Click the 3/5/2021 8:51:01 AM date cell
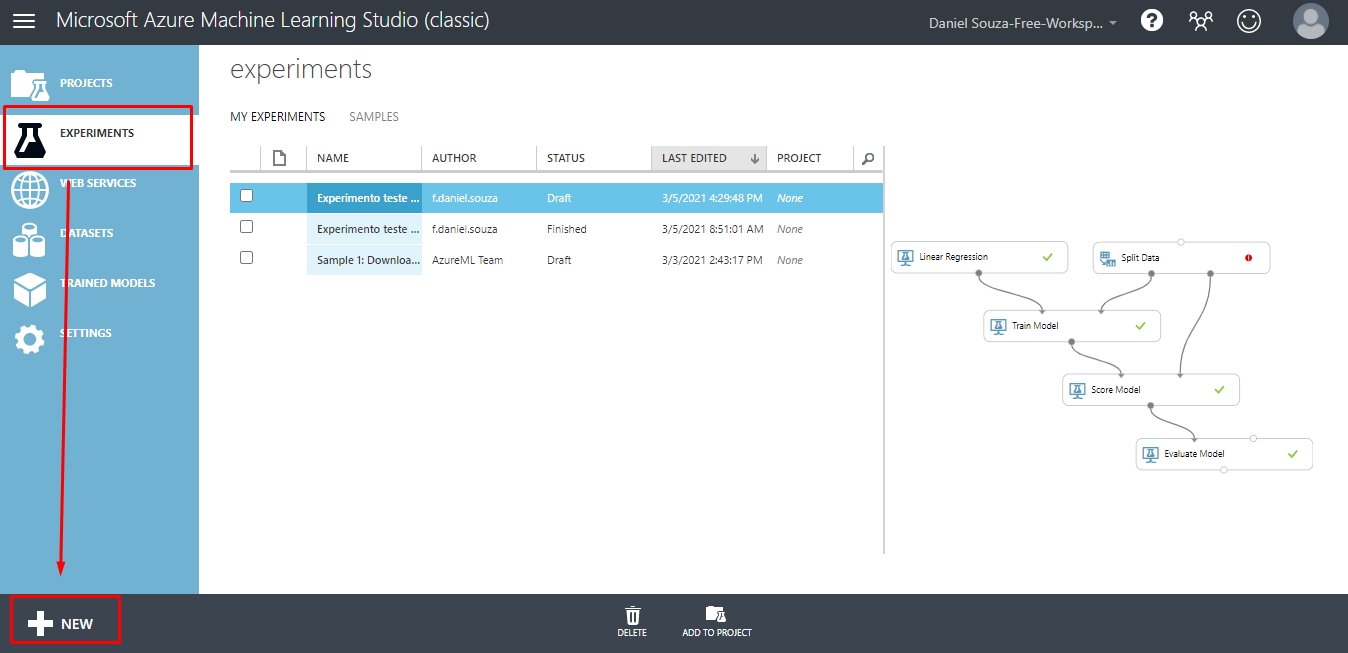This screenshot has height=653, width=1348. [713, 229]
